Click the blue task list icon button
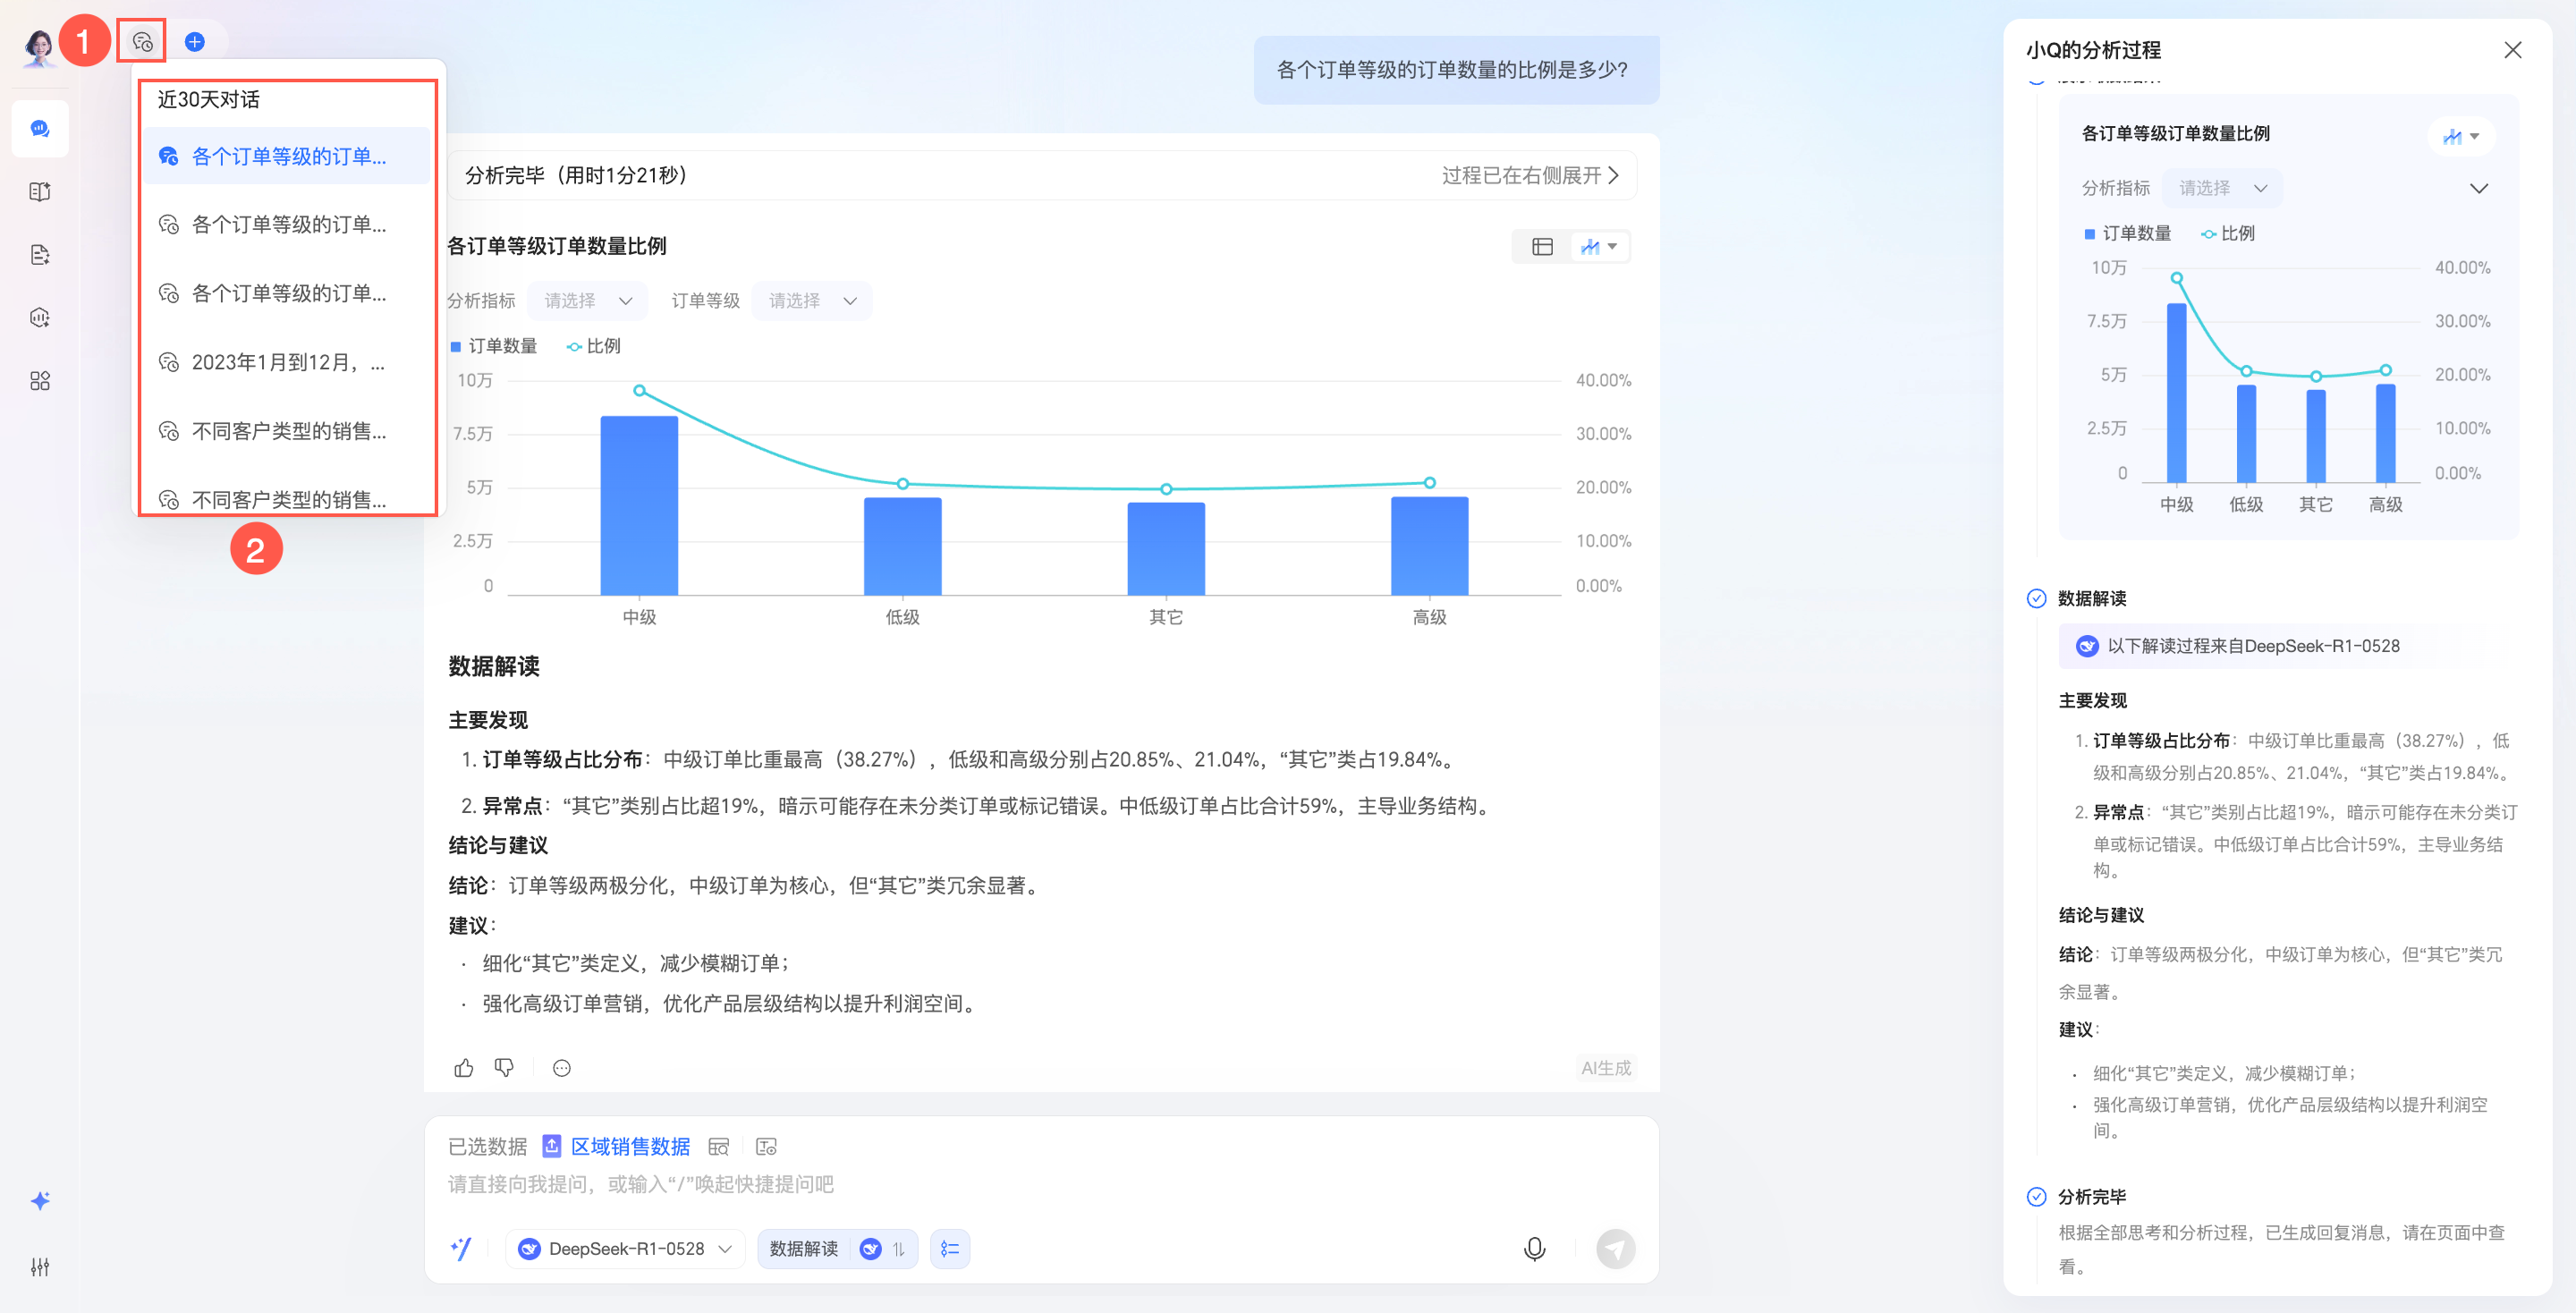2576x1313 pixels. click(x=950, y=1249)
